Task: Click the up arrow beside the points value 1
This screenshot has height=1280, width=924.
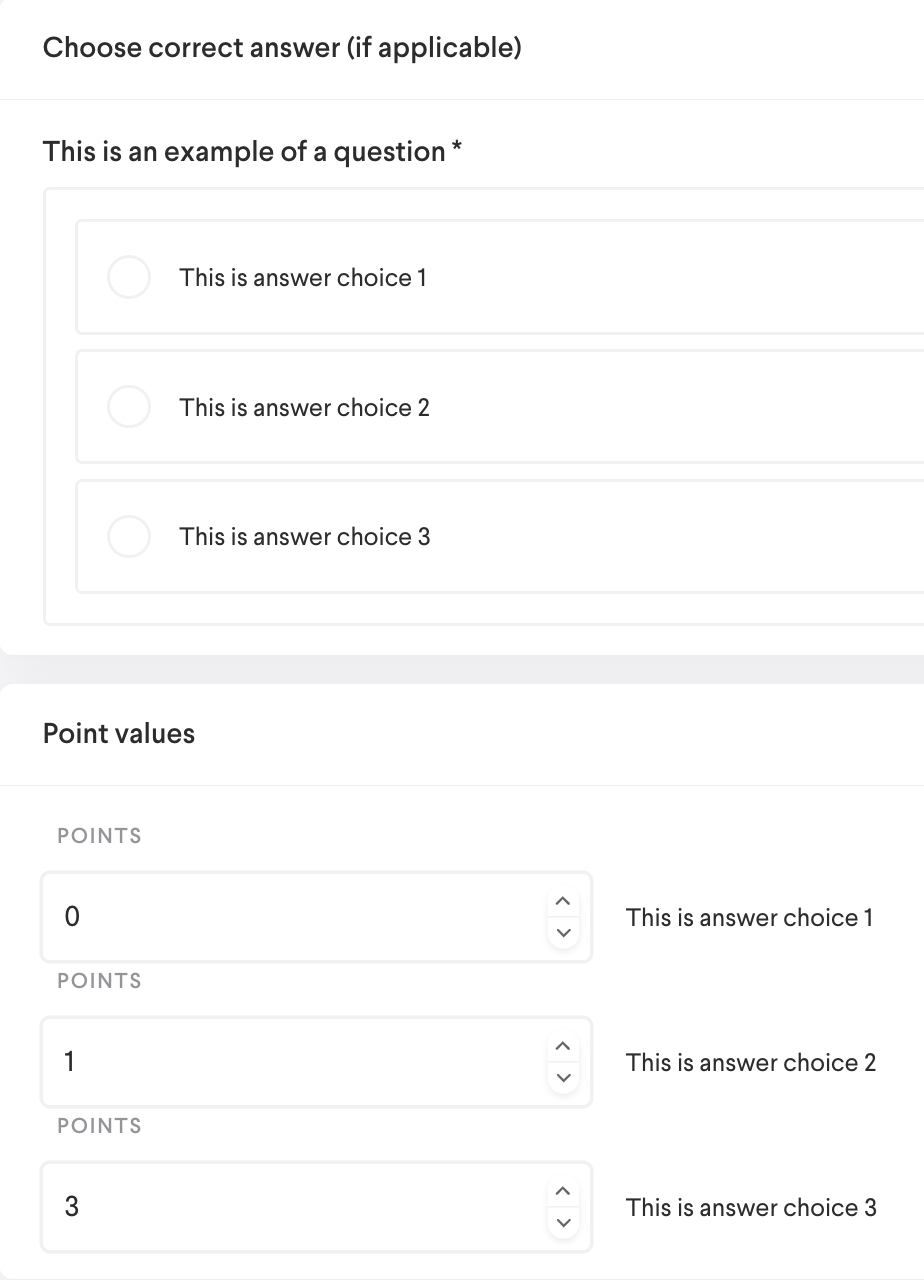Action: 563,1047
